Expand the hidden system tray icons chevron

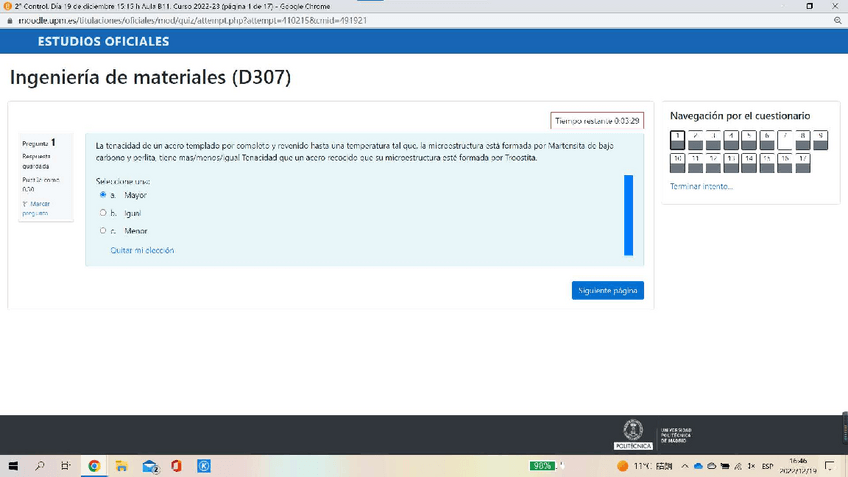pos(685,467)
